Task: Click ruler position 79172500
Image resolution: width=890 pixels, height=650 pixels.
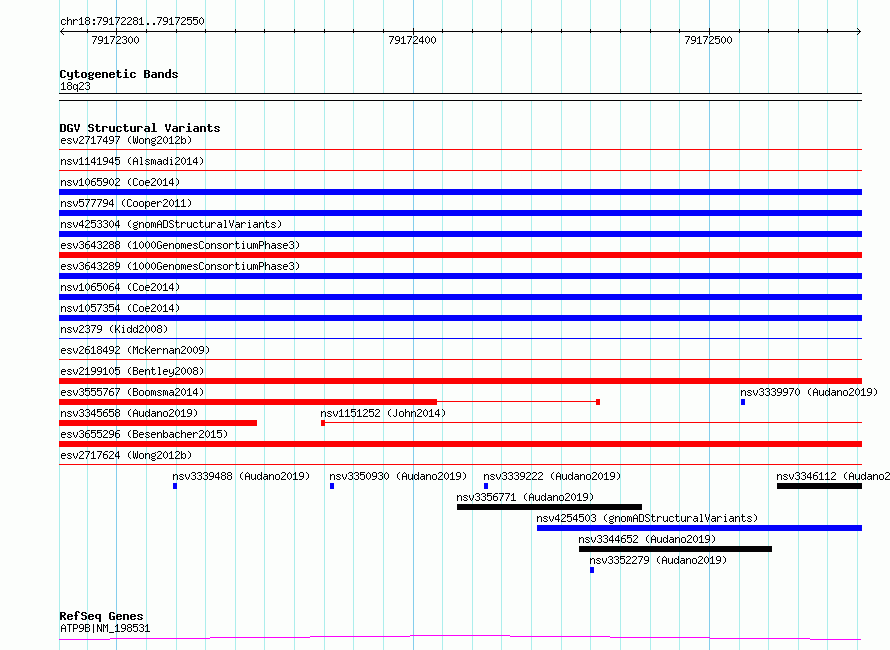Action: [x=708, y=40]
